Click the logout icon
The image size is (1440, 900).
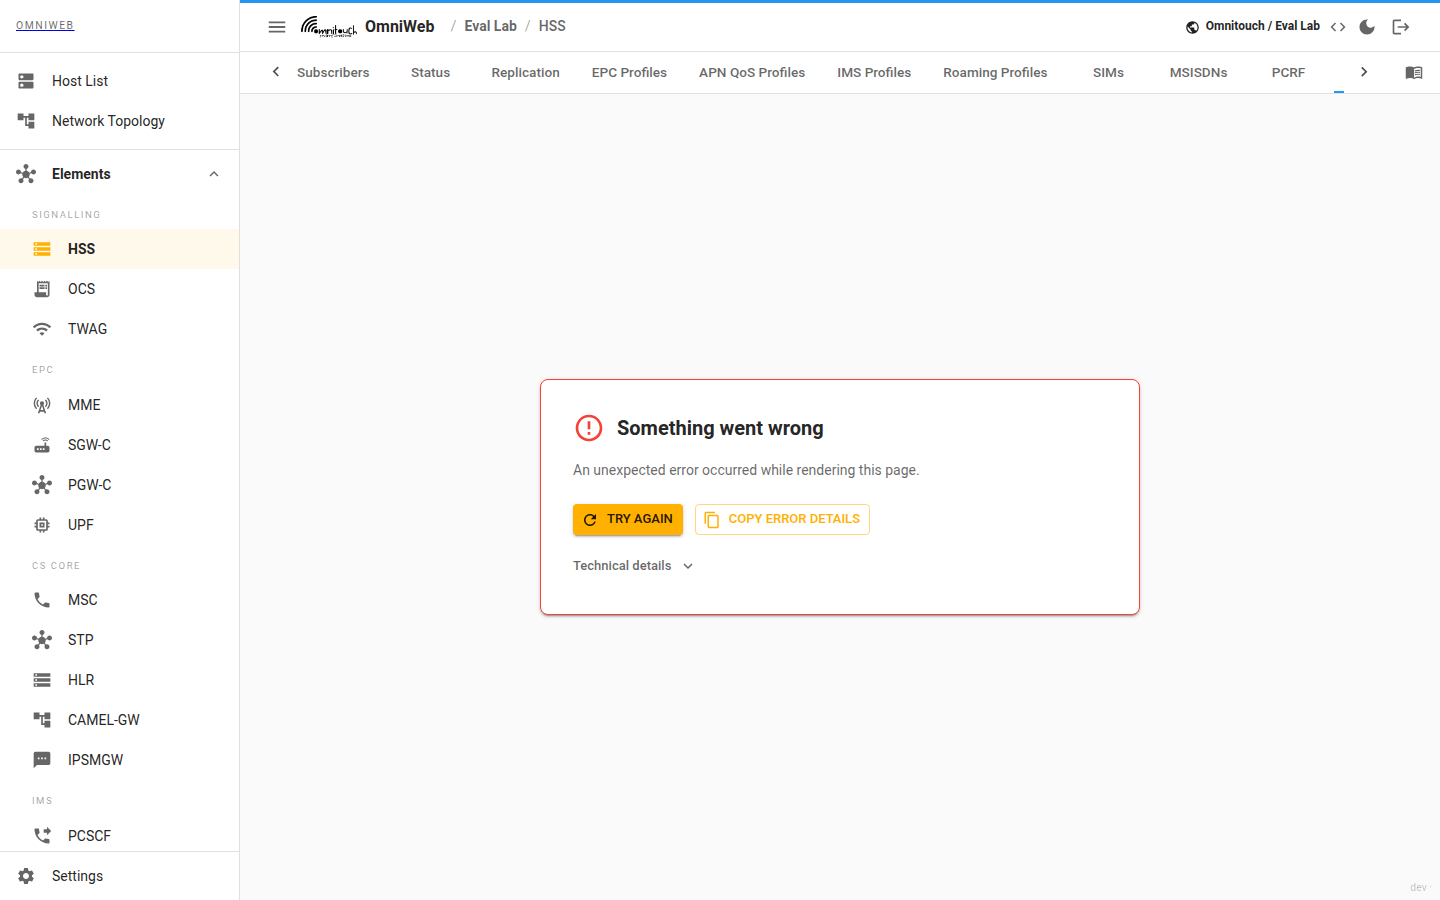click(1401, 27)
